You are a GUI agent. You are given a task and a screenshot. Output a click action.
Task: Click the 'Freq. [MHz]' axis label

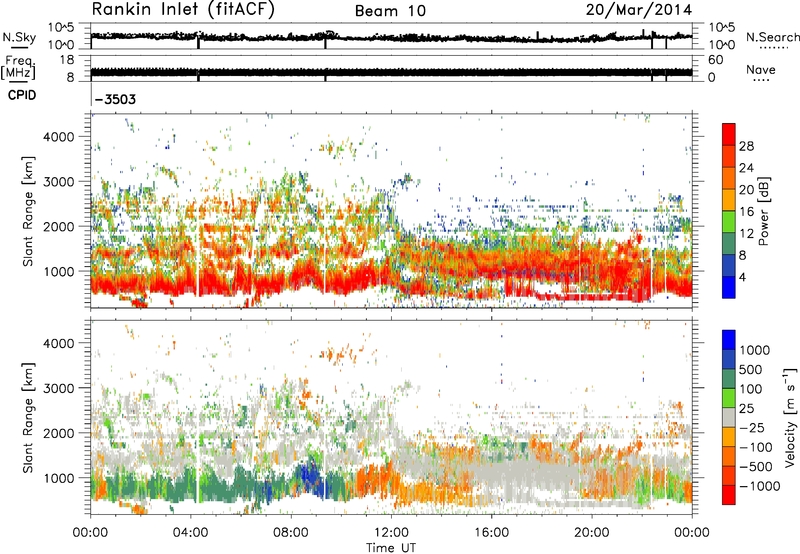(x=18, y=68)
